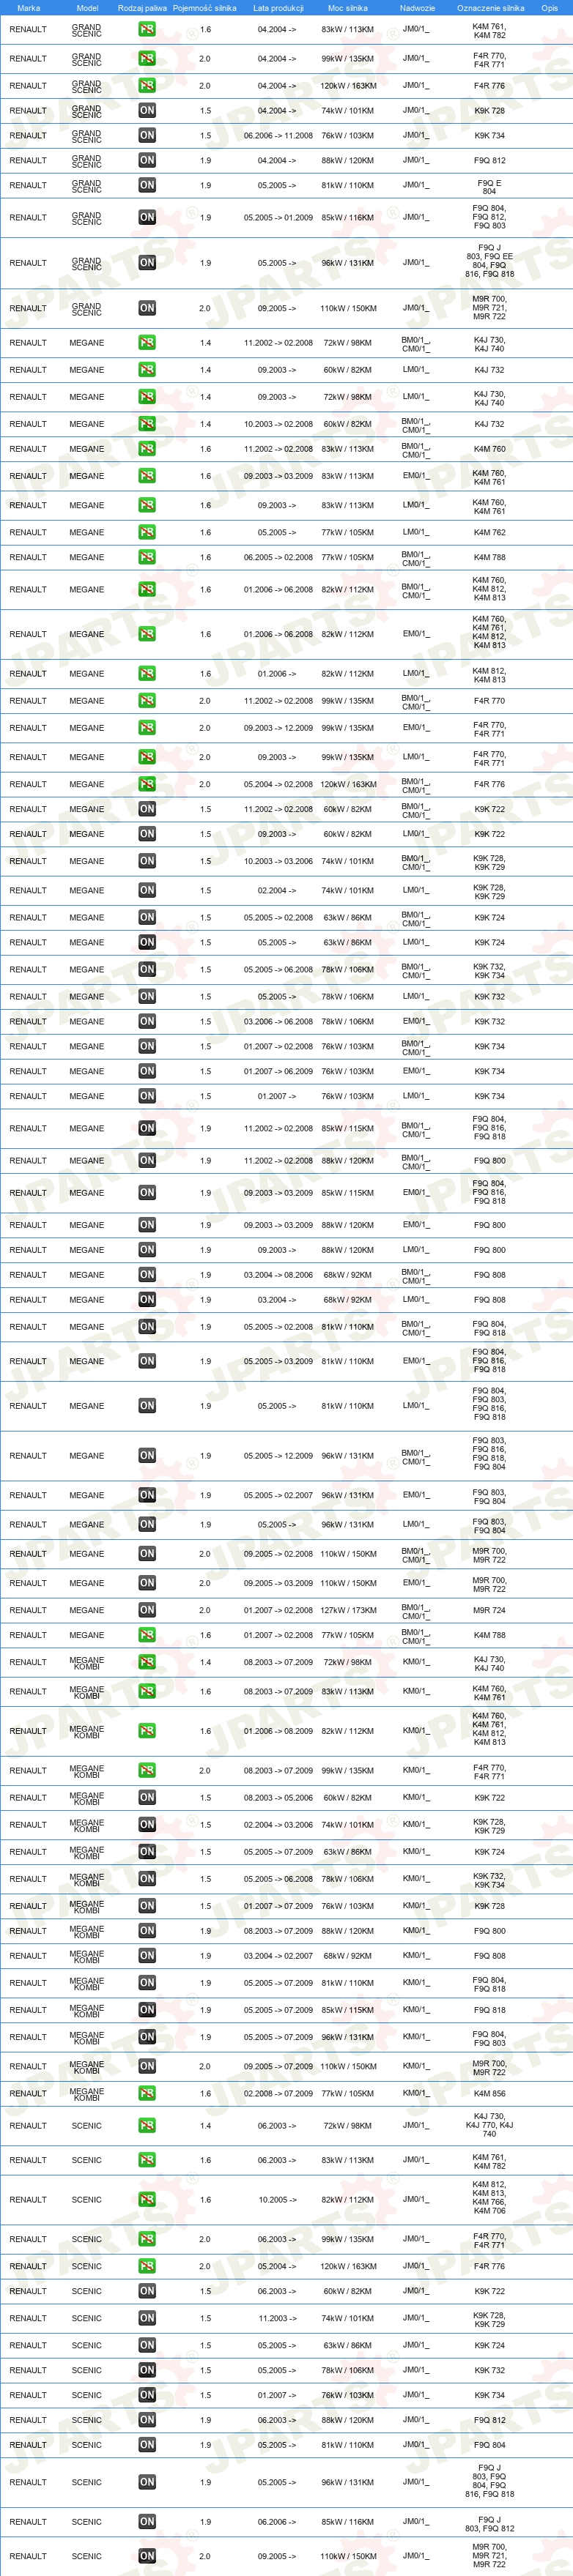573x2576 pixels.
Task: Select the Megane Kombi engine cell 'F9Q 818'
Action: pyautogui.click(x=489, y=2011)
